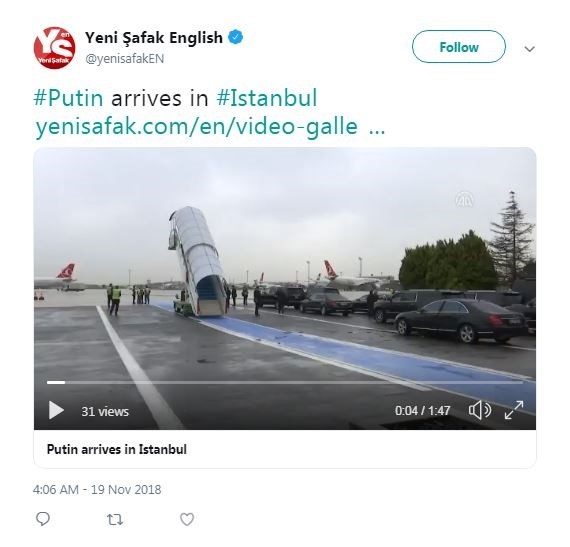Click the Yeni Şafak profile avatar
570x547 pixels.
point(54,48)
